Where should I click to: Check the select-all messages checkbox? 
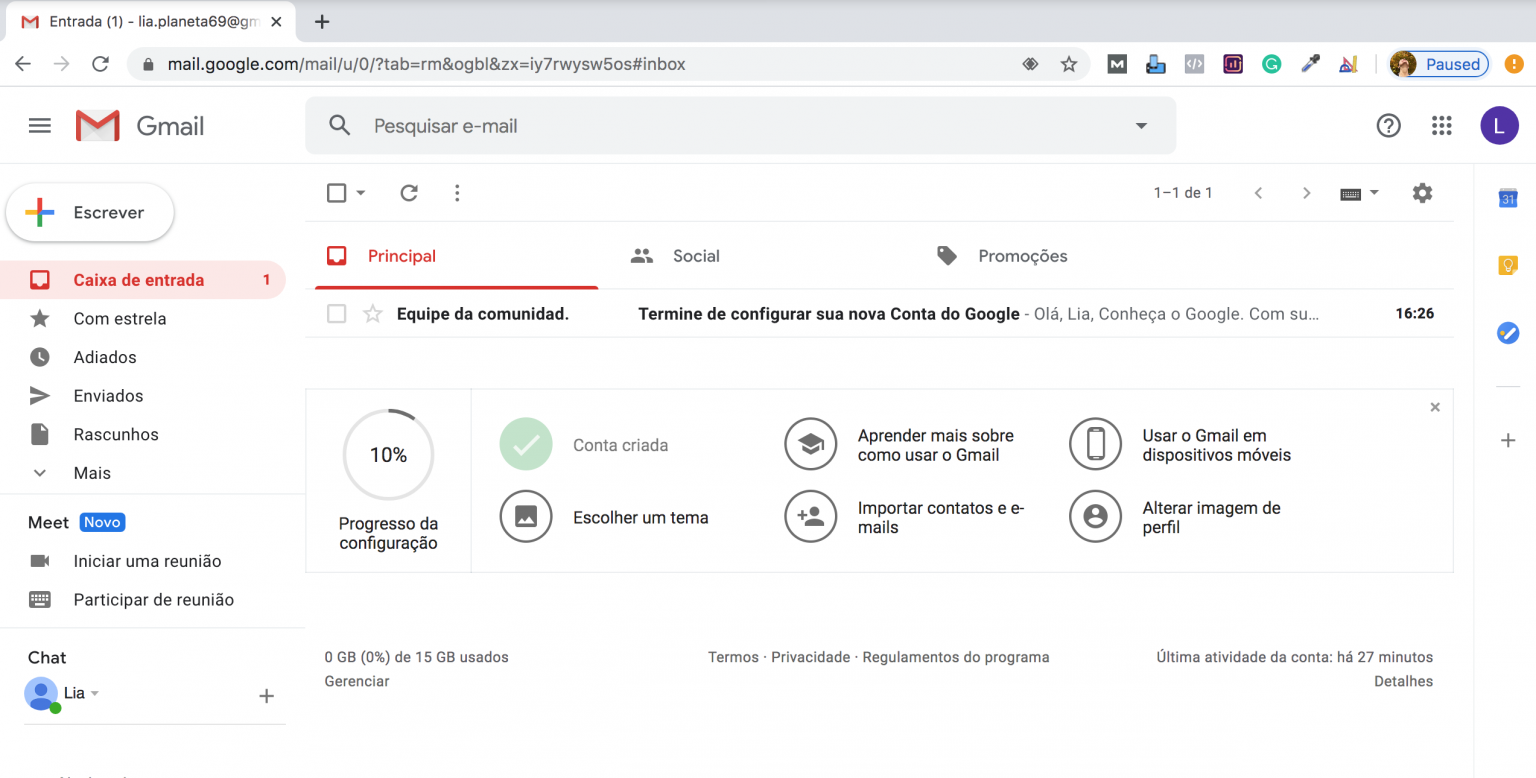pyautogui.click(x=336, y=192)
